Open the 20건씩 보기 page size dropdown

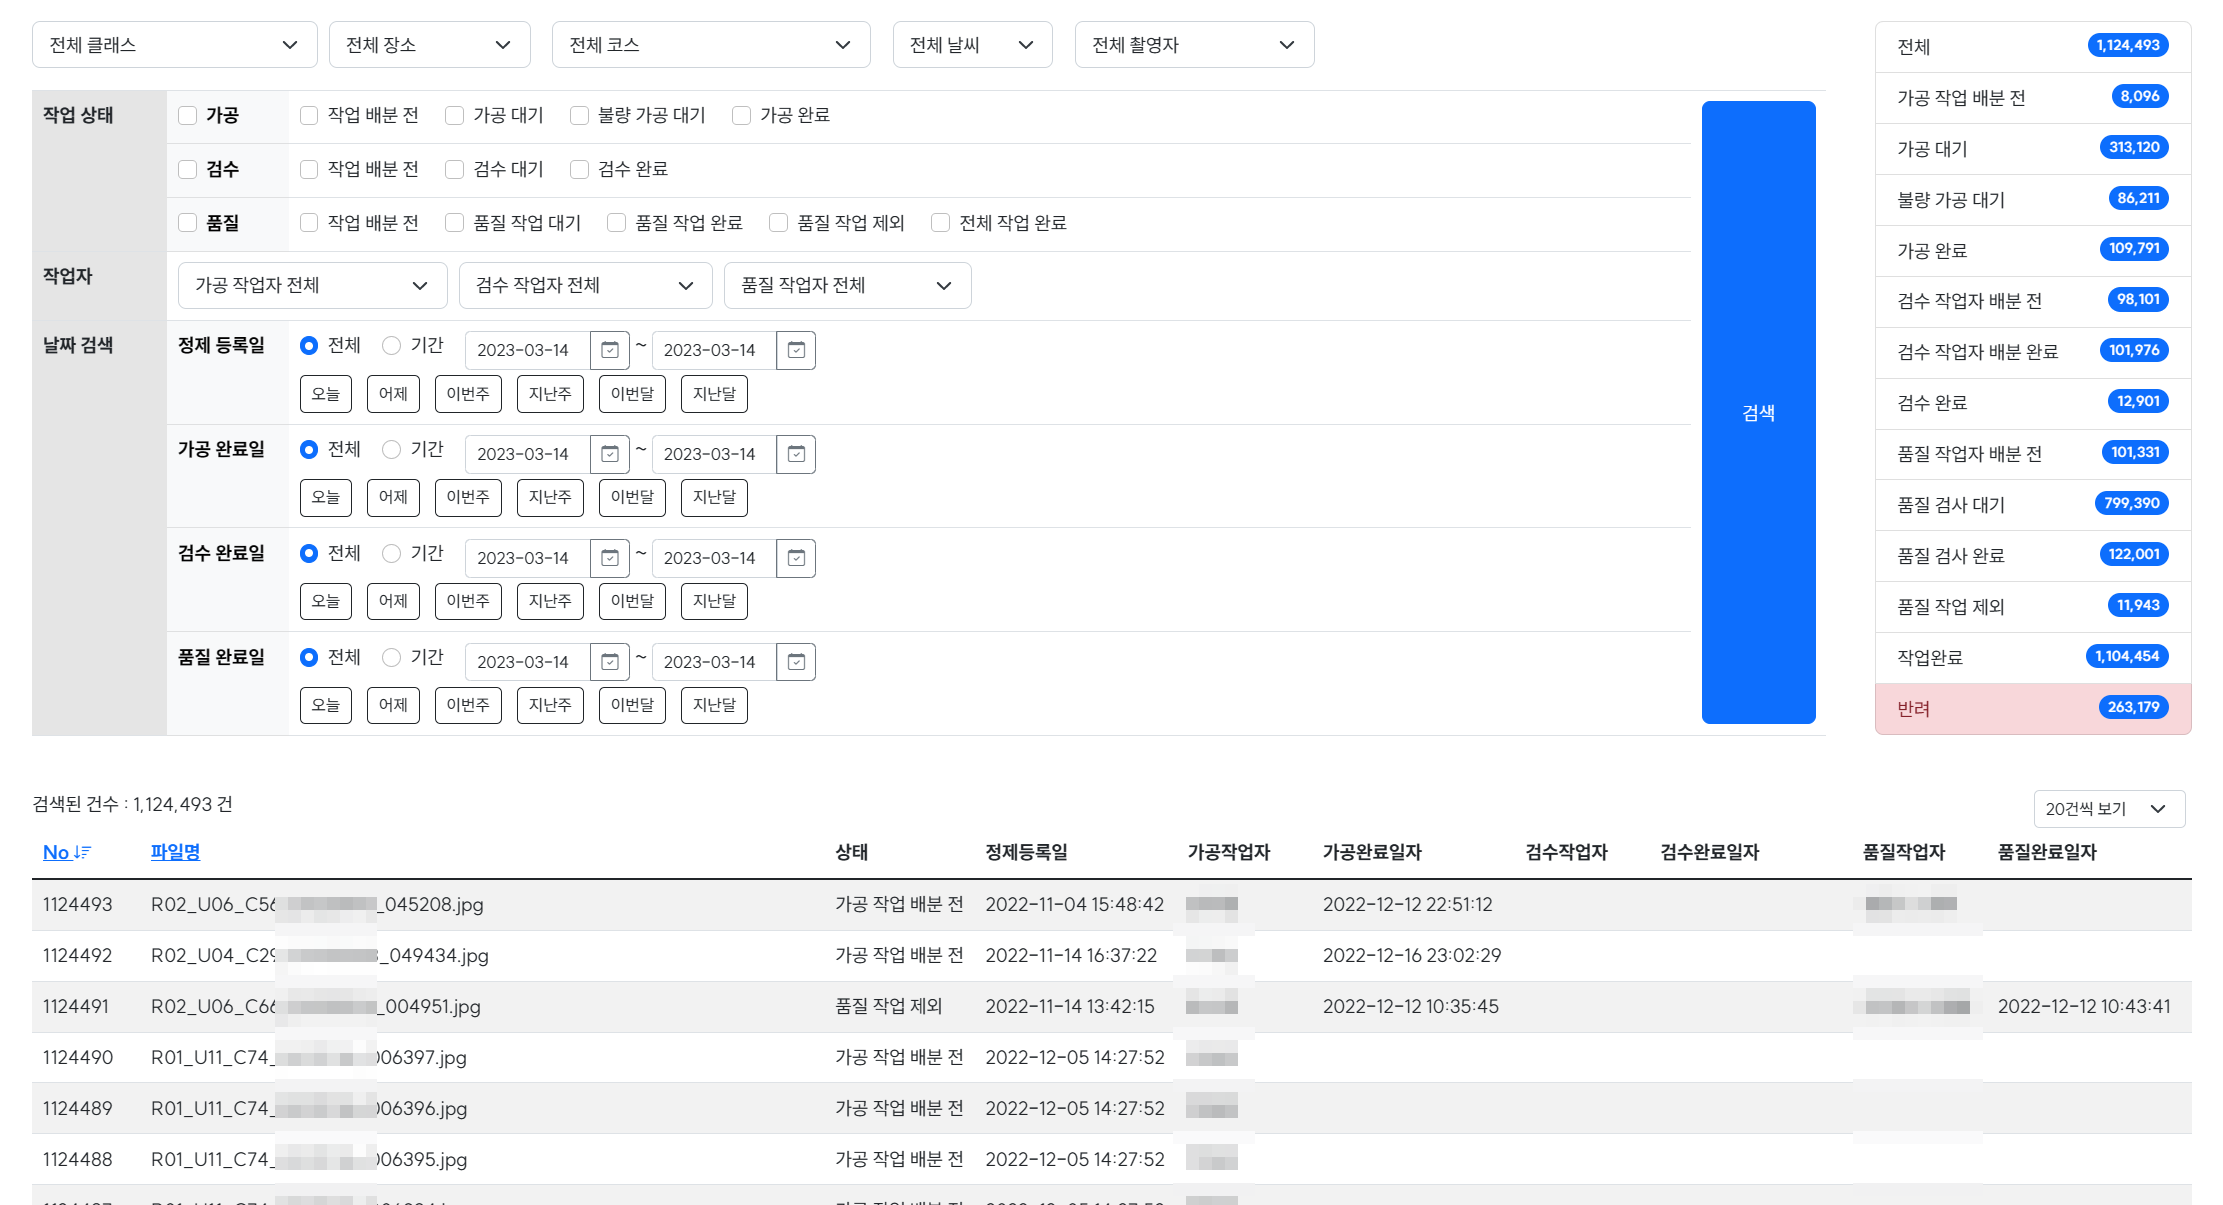coord(2108,809)
